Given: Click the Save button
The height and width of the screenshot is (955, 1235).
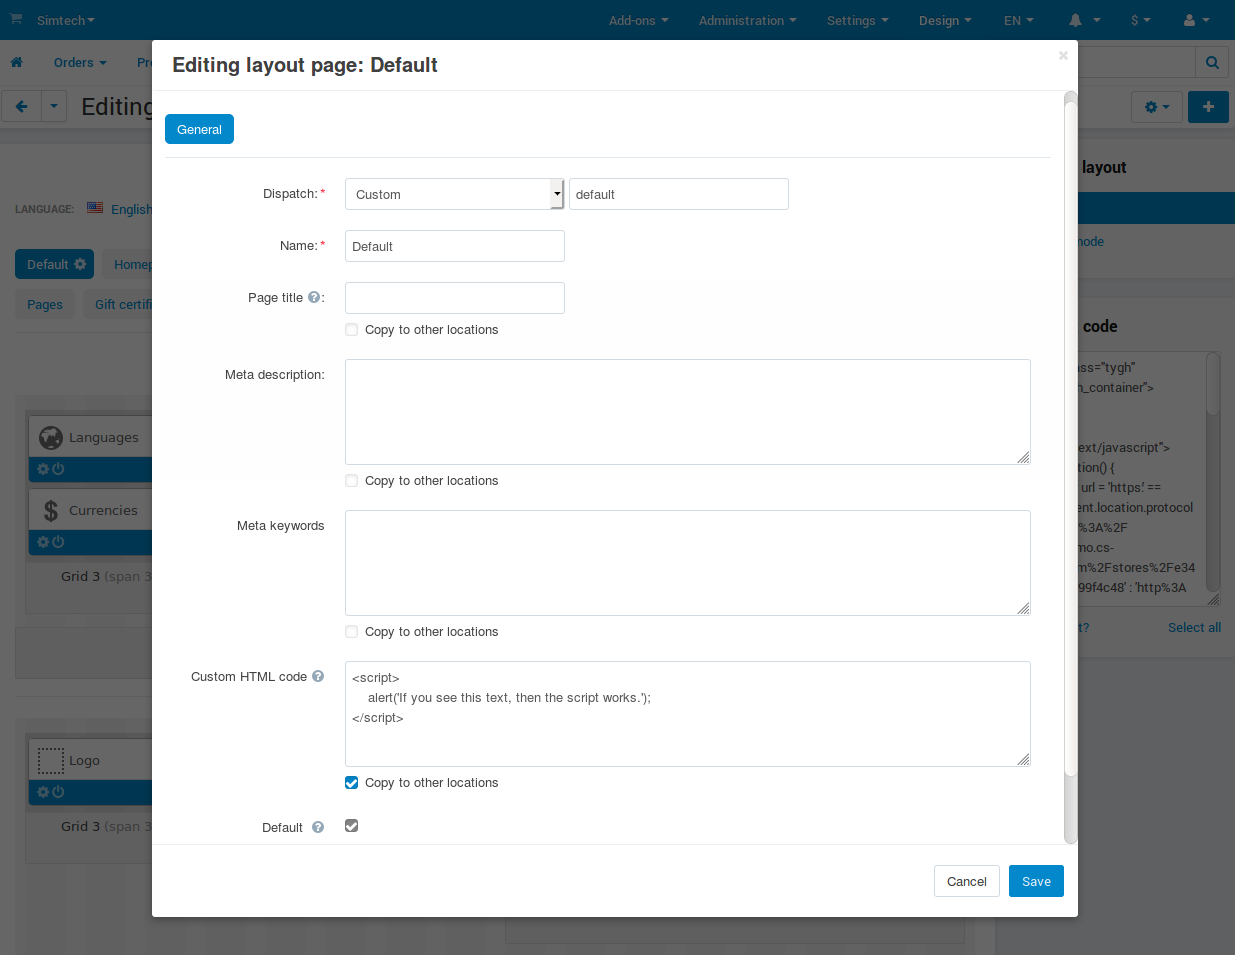Looking at the screenshot, I should [x=1036, y=881].
